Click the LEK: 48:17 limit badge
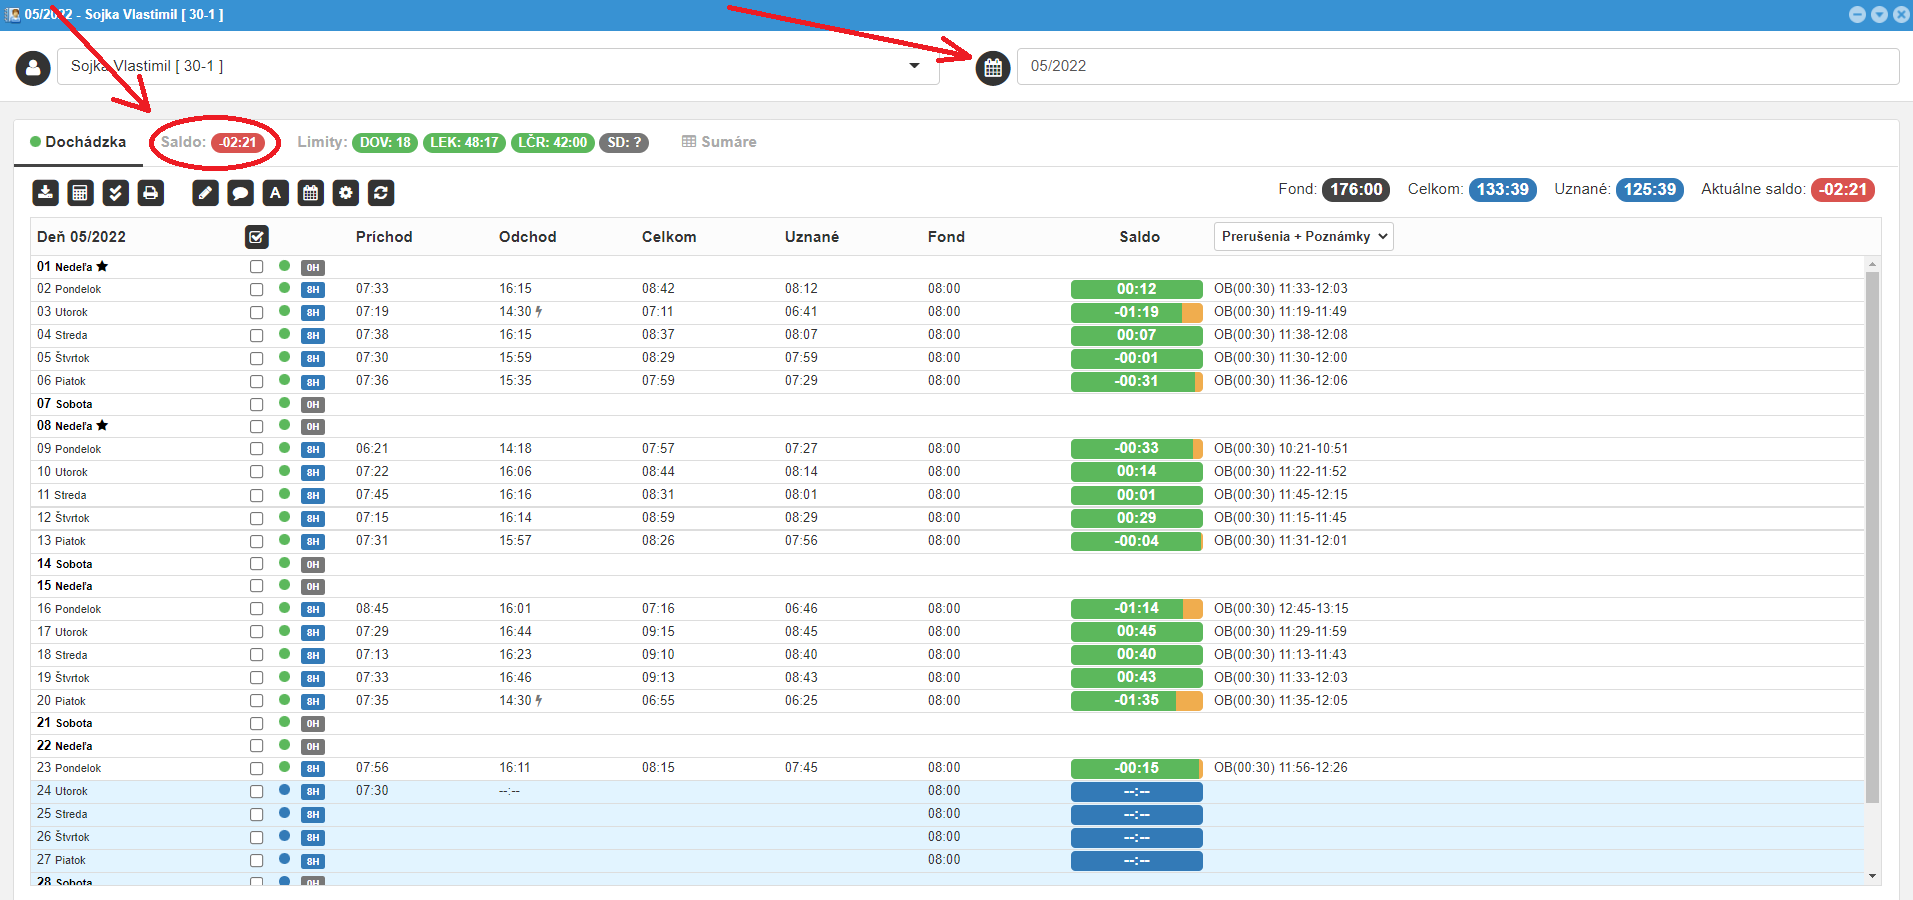The image size is (1913, 900). tap(464, 142)
